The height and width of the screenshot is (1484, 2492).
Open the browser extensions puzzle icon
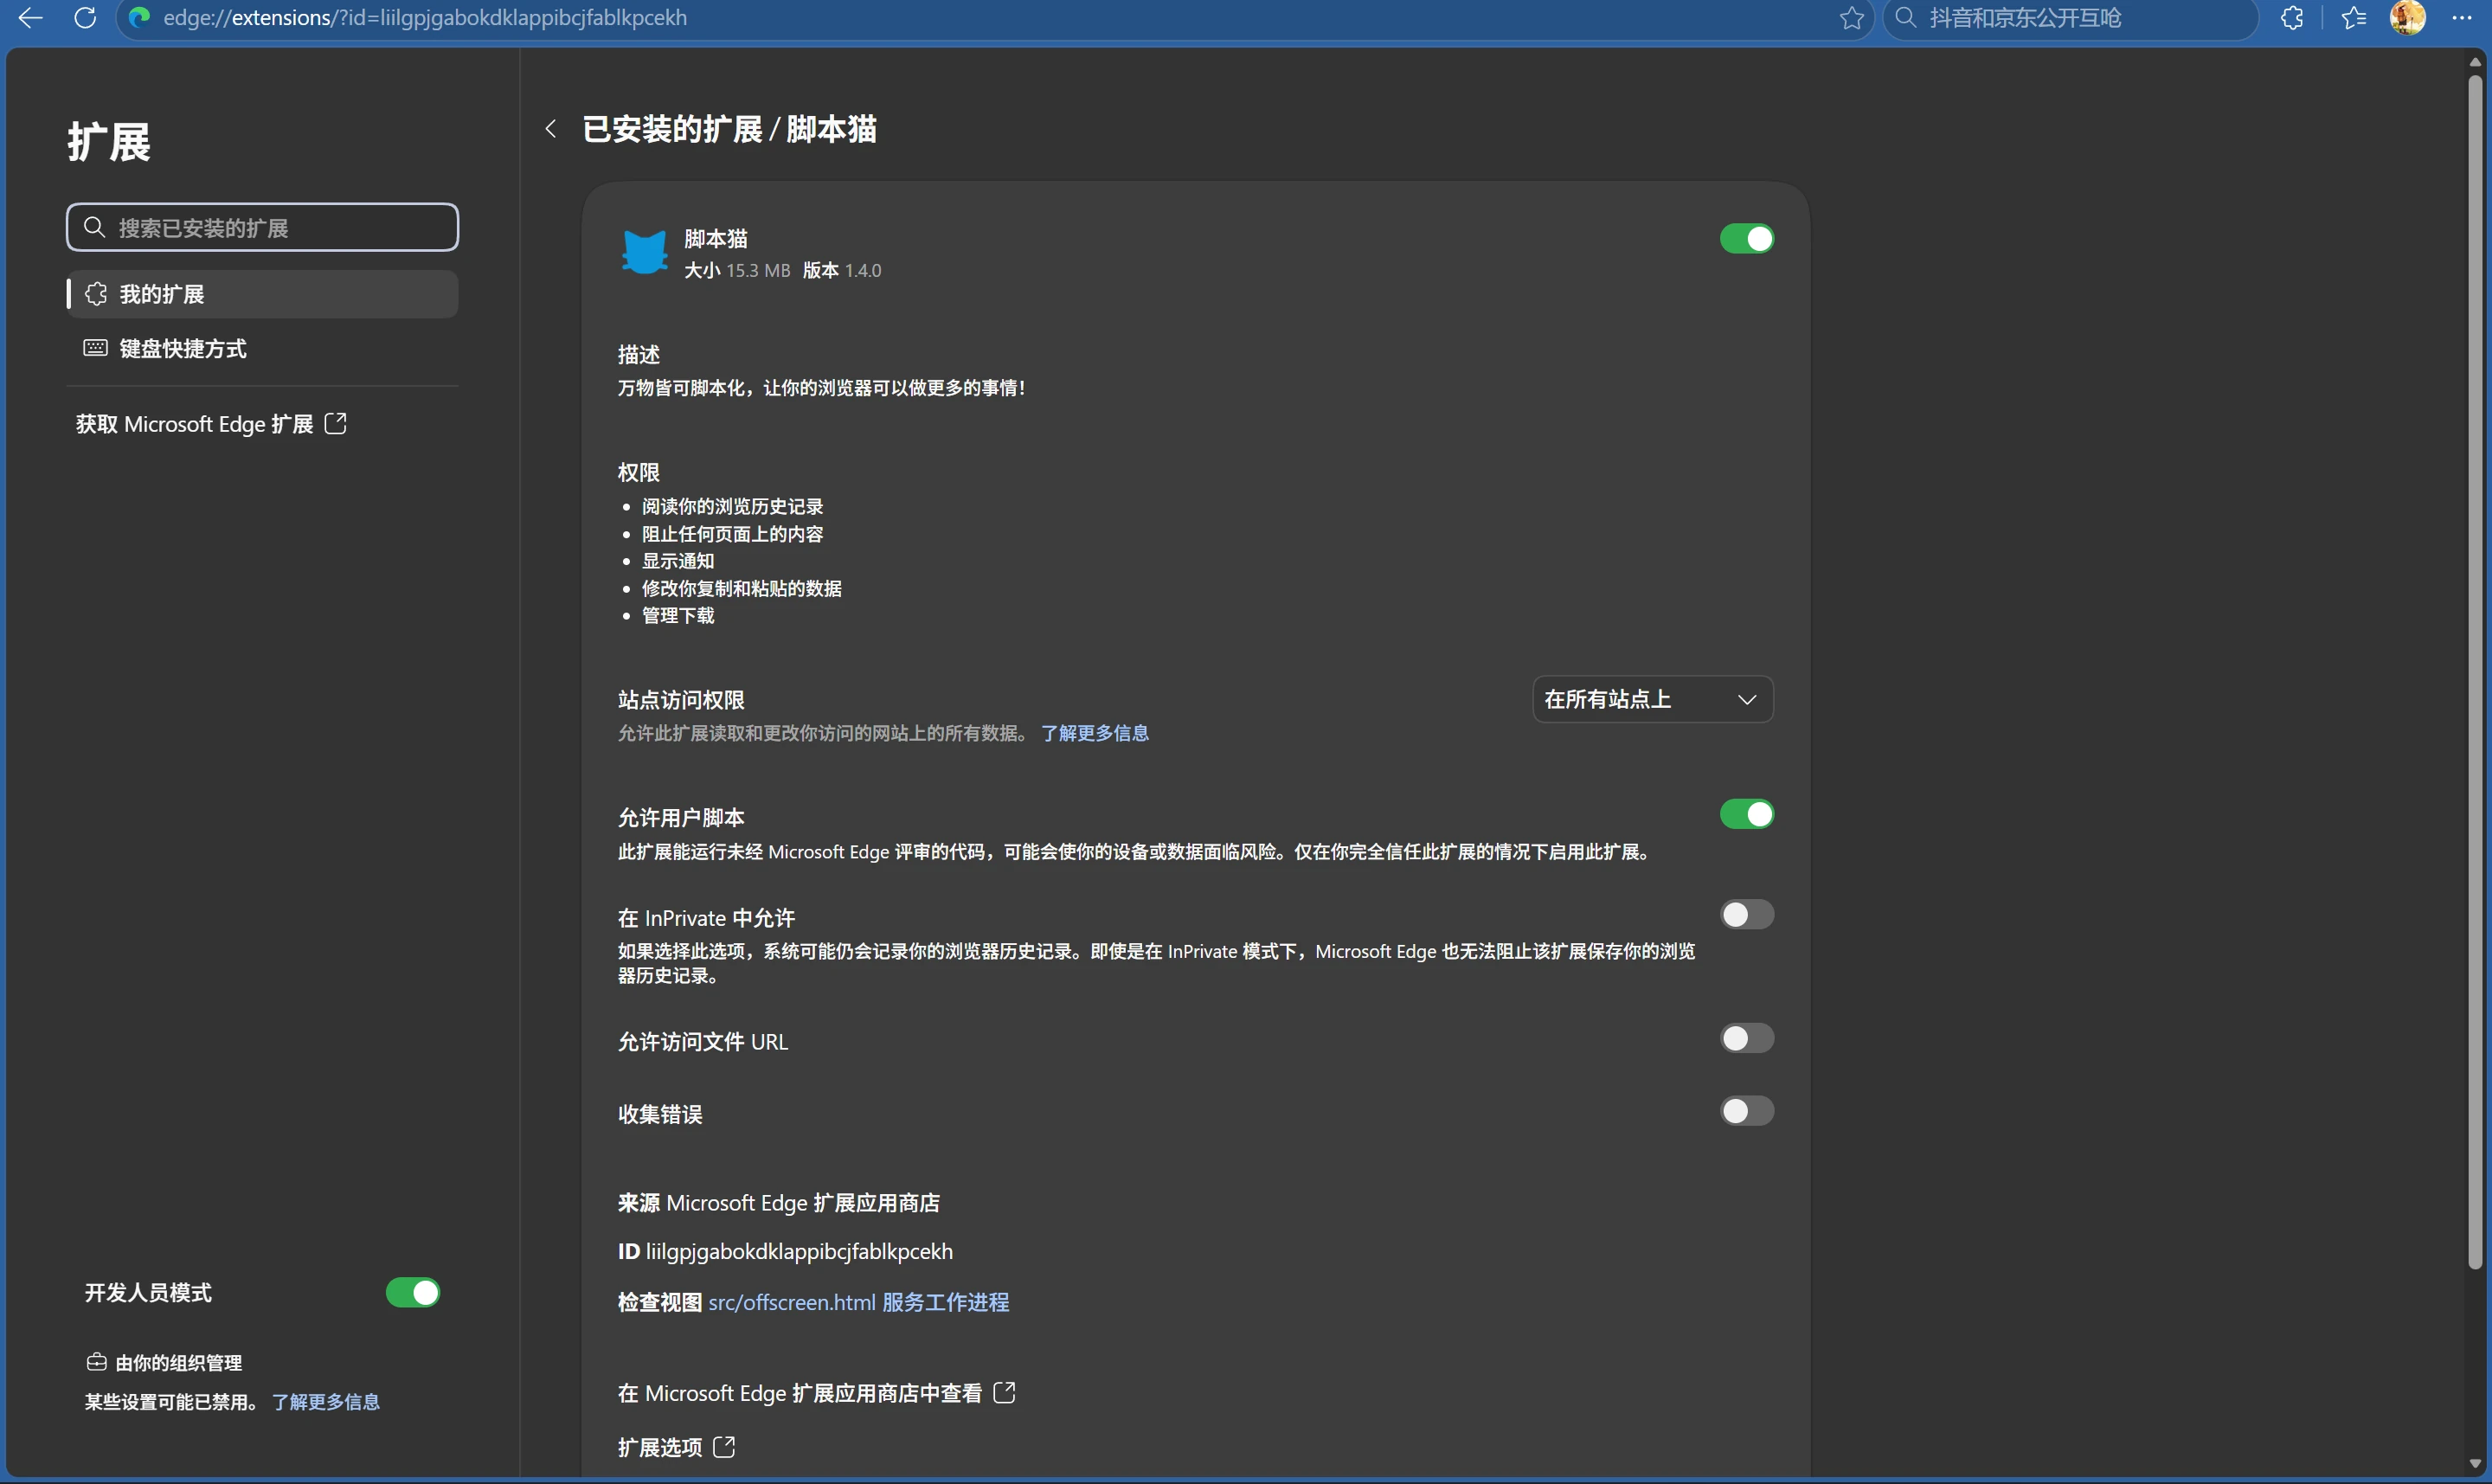click(2292, 18)
